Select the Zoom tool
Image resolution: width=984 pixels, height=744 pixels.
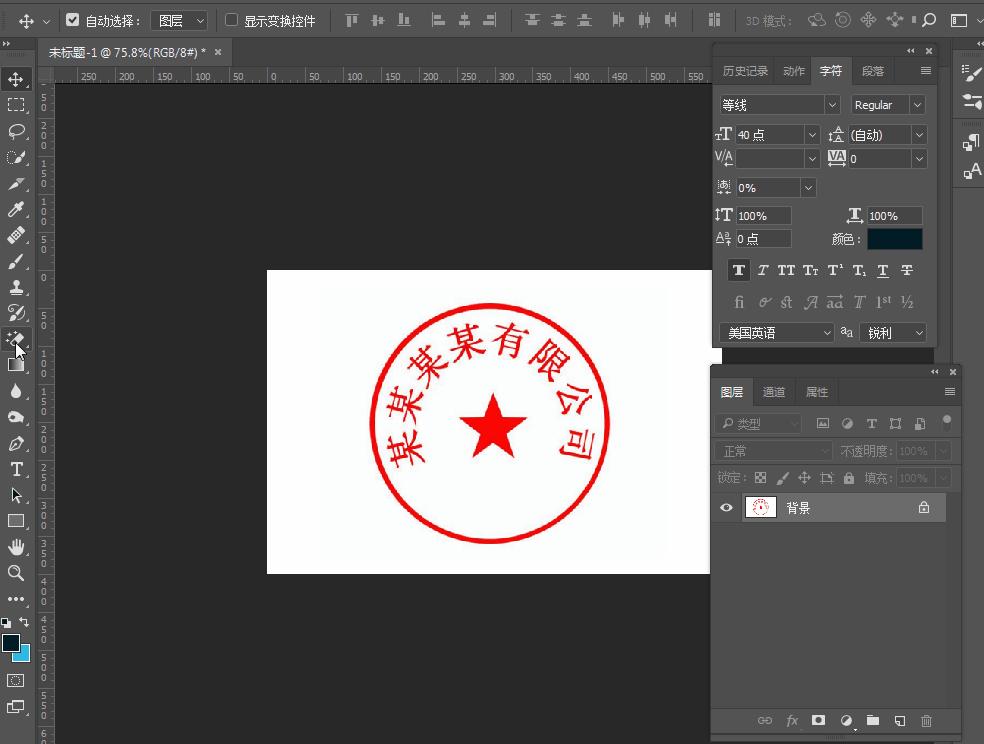click(16, 573)
